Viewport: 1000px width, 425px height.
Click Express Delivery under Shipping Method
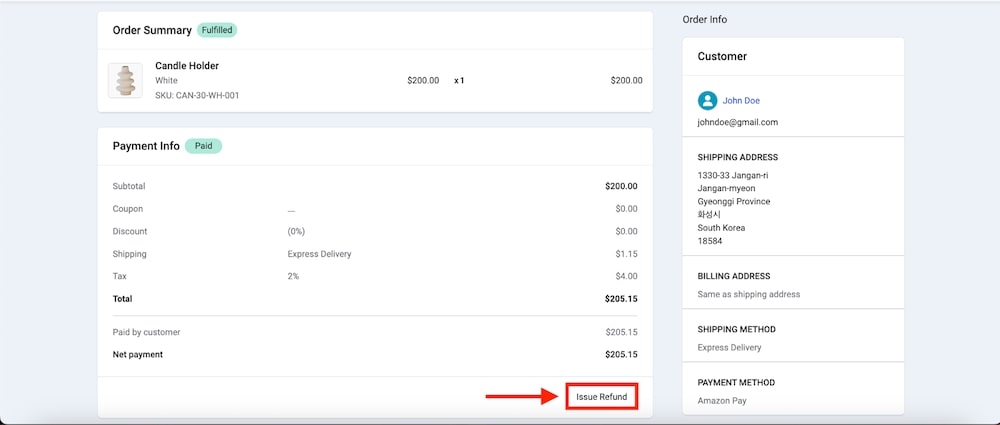[729, 348]
